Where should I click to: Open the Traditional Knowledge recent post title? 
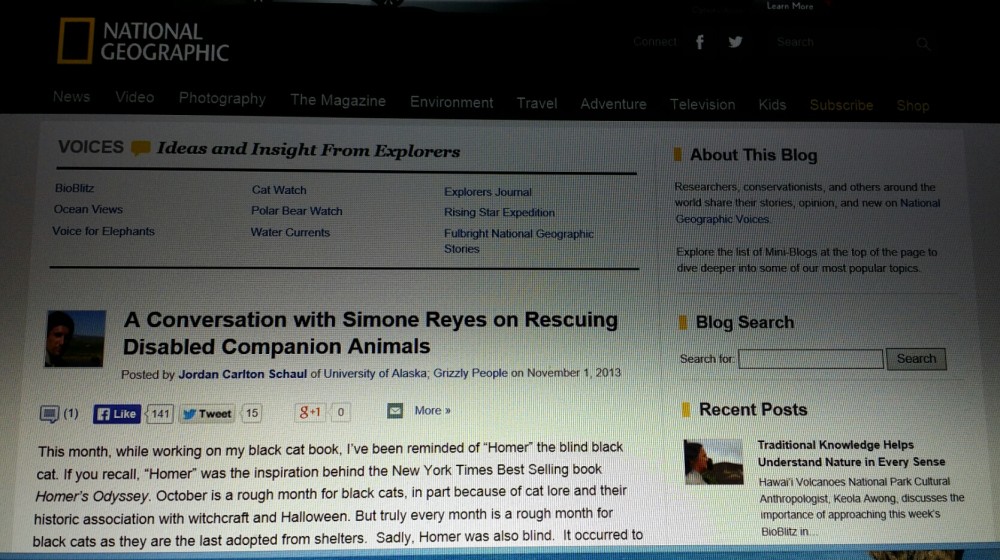pos(851,453)
